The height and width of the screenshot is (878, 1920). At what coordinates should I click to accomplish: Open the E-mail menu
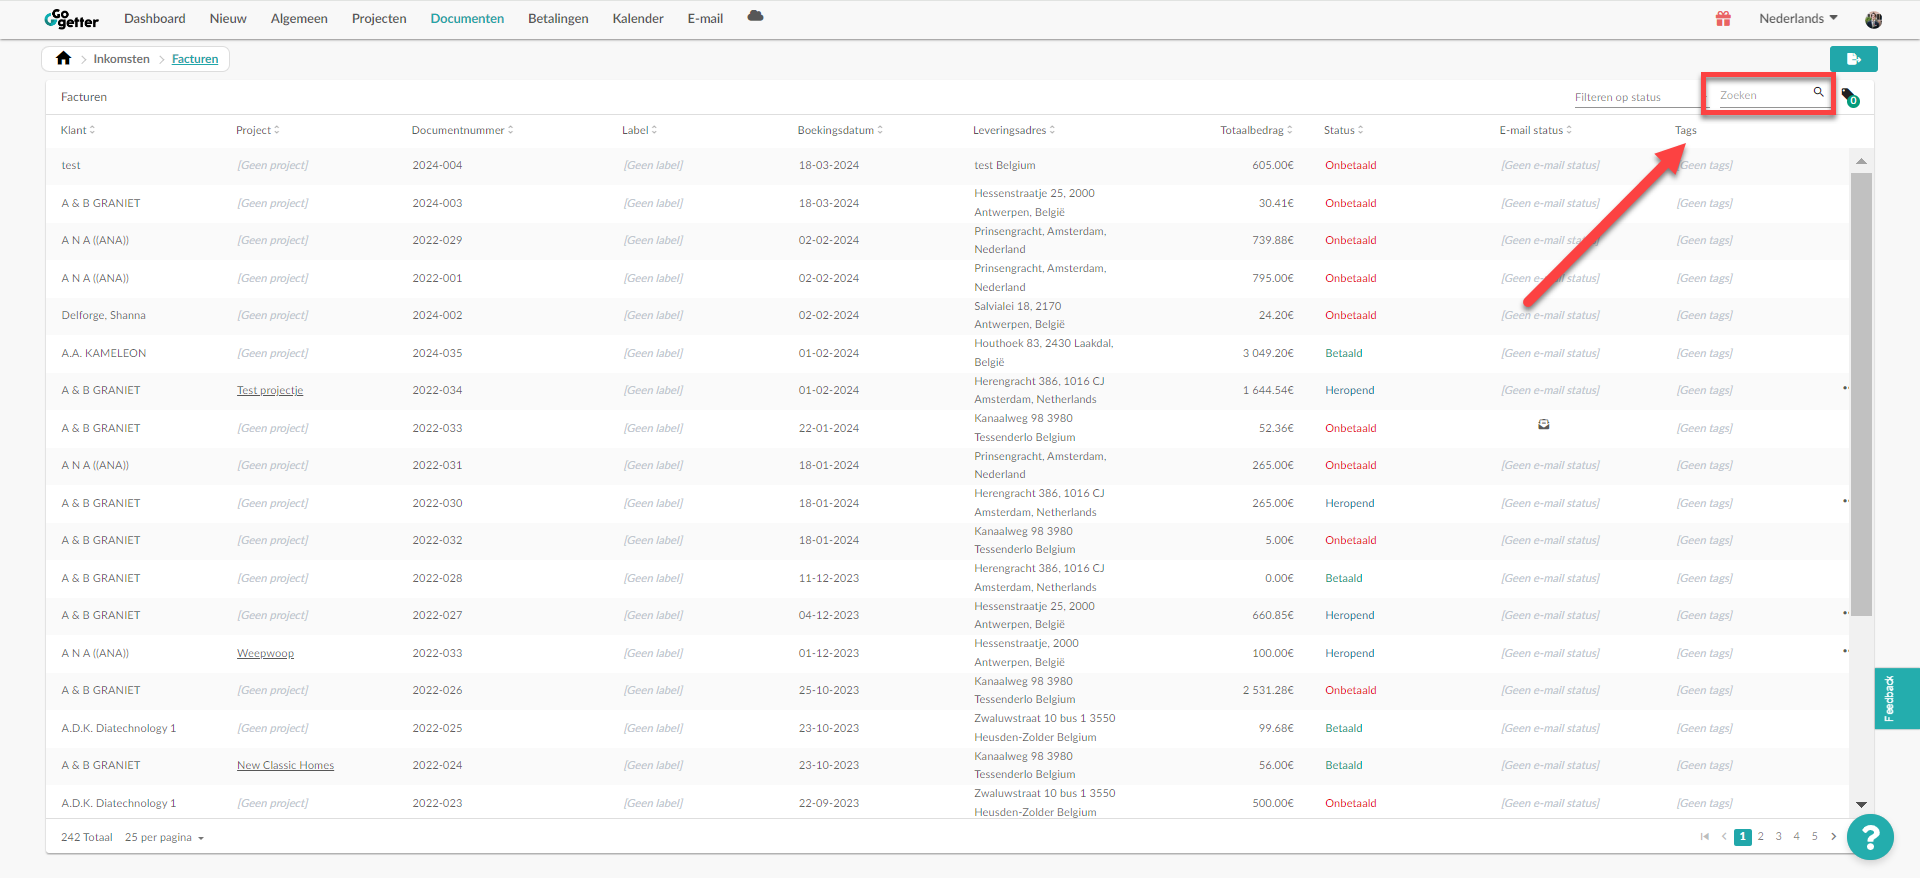[x=705, y=19]
